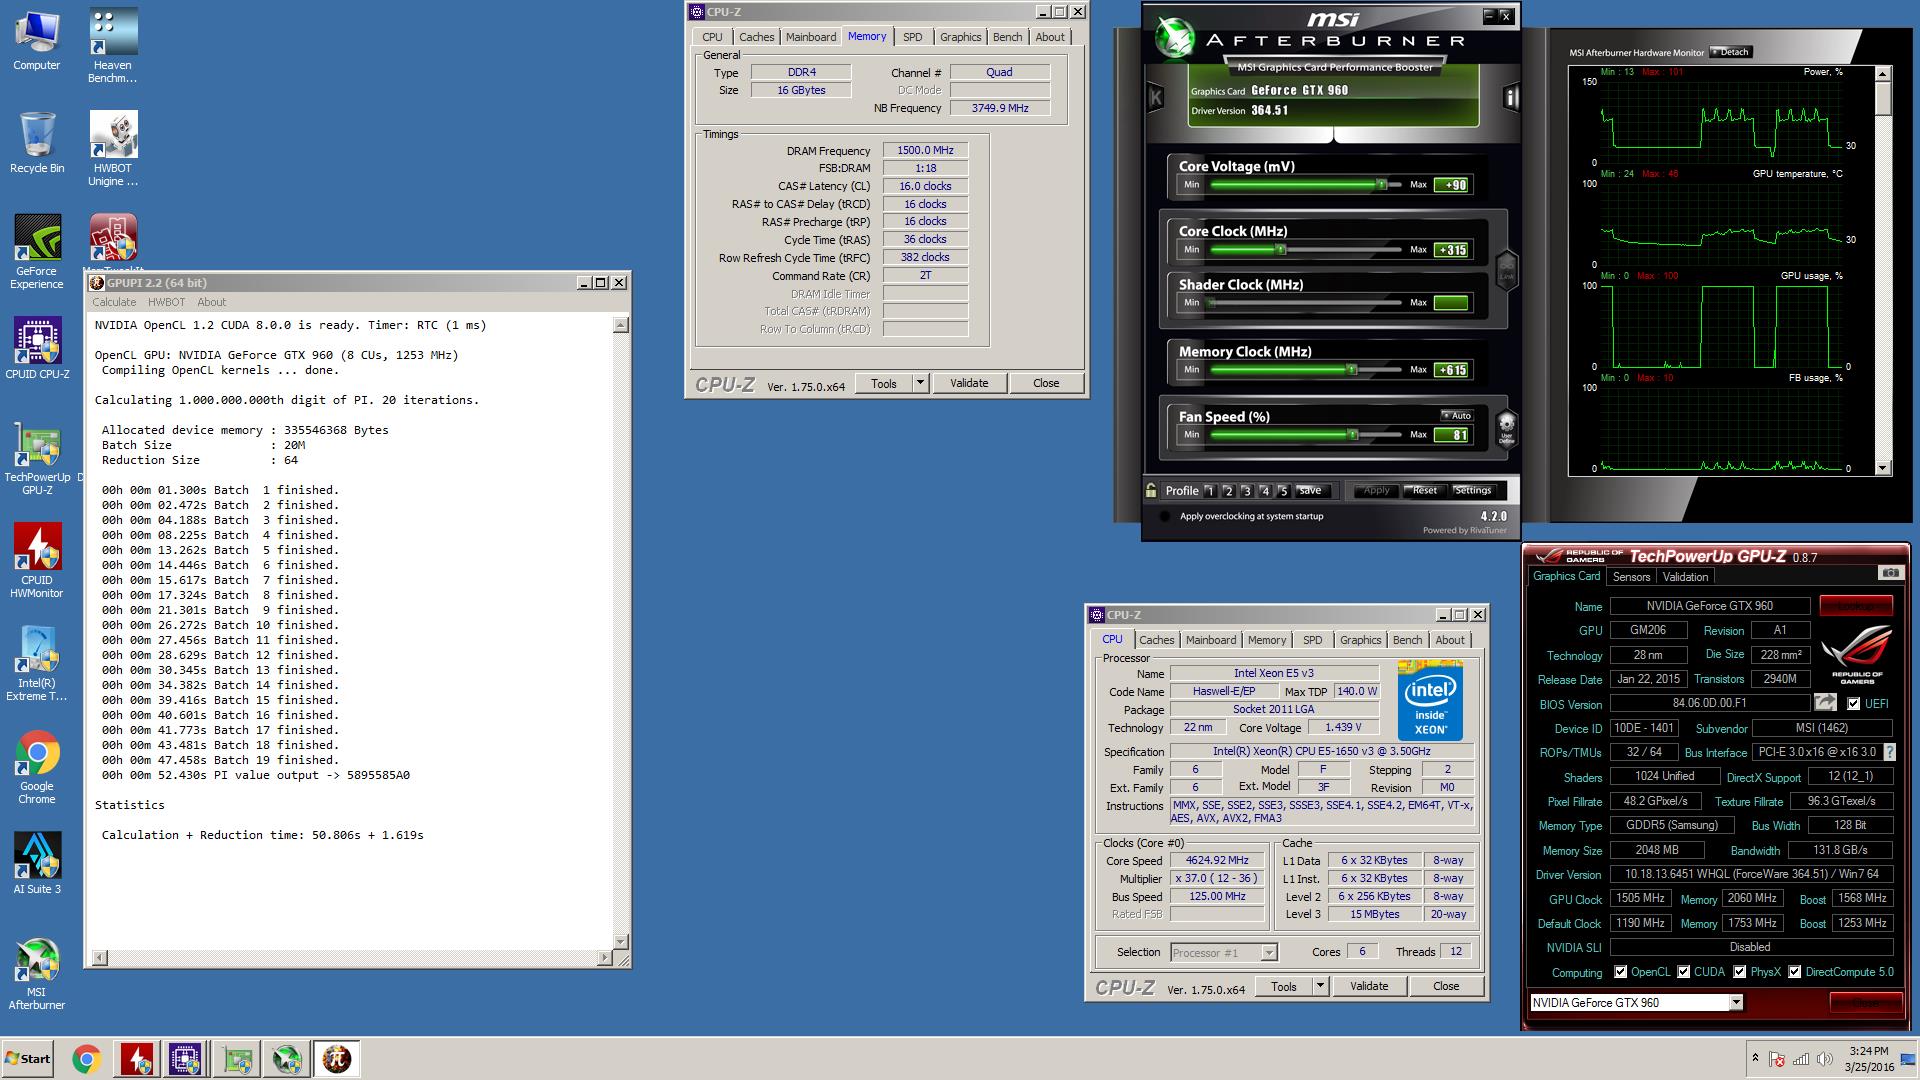Click hardware monitor scrollbar down arrow
1920x1080 pixels.
pos(1883,468)
